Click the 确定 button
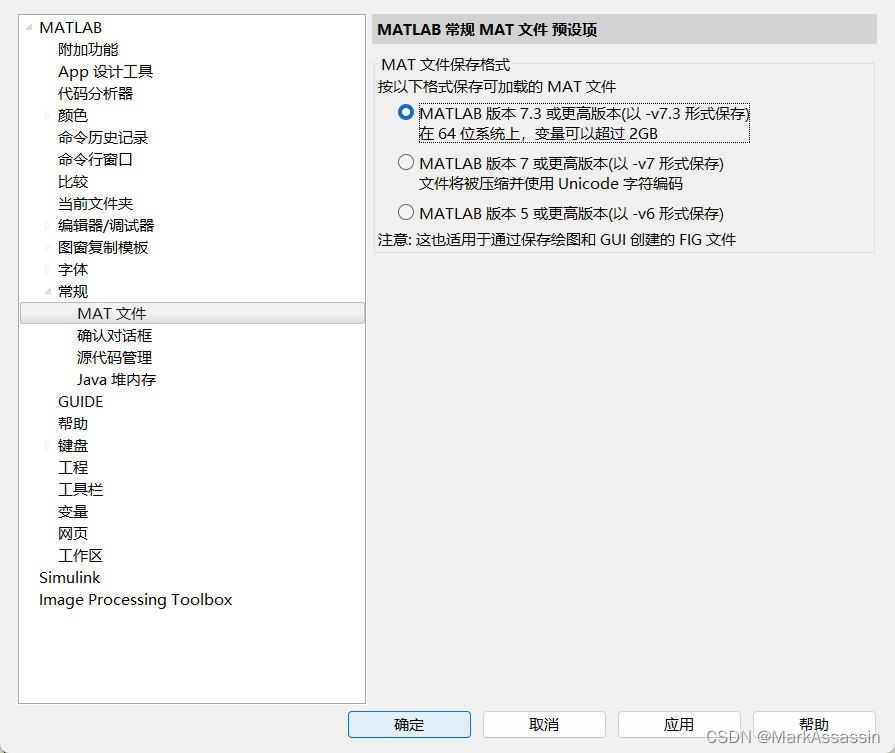The height and width of the screenshot is (753, 895). pos(409,724)
